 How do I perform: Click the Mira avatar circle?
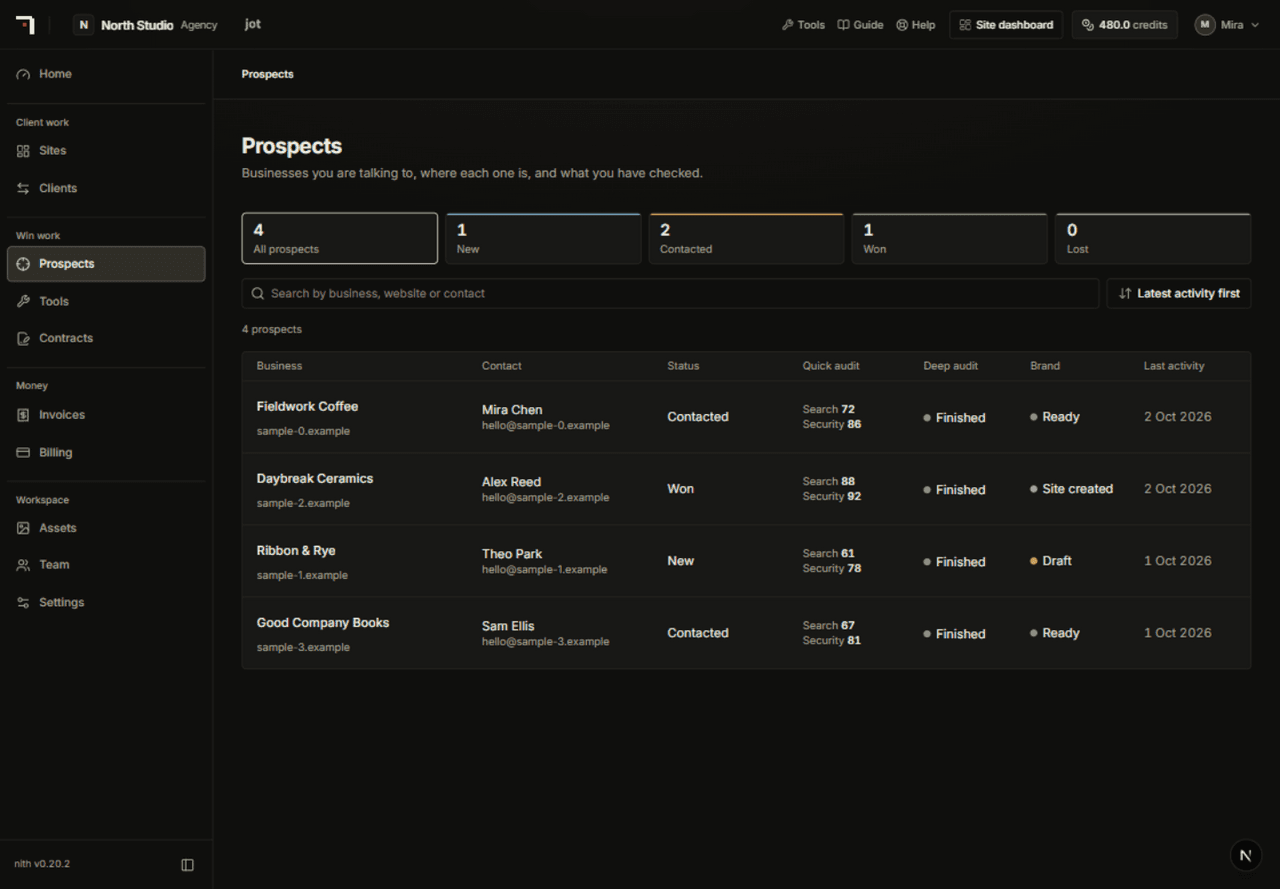1205,25
